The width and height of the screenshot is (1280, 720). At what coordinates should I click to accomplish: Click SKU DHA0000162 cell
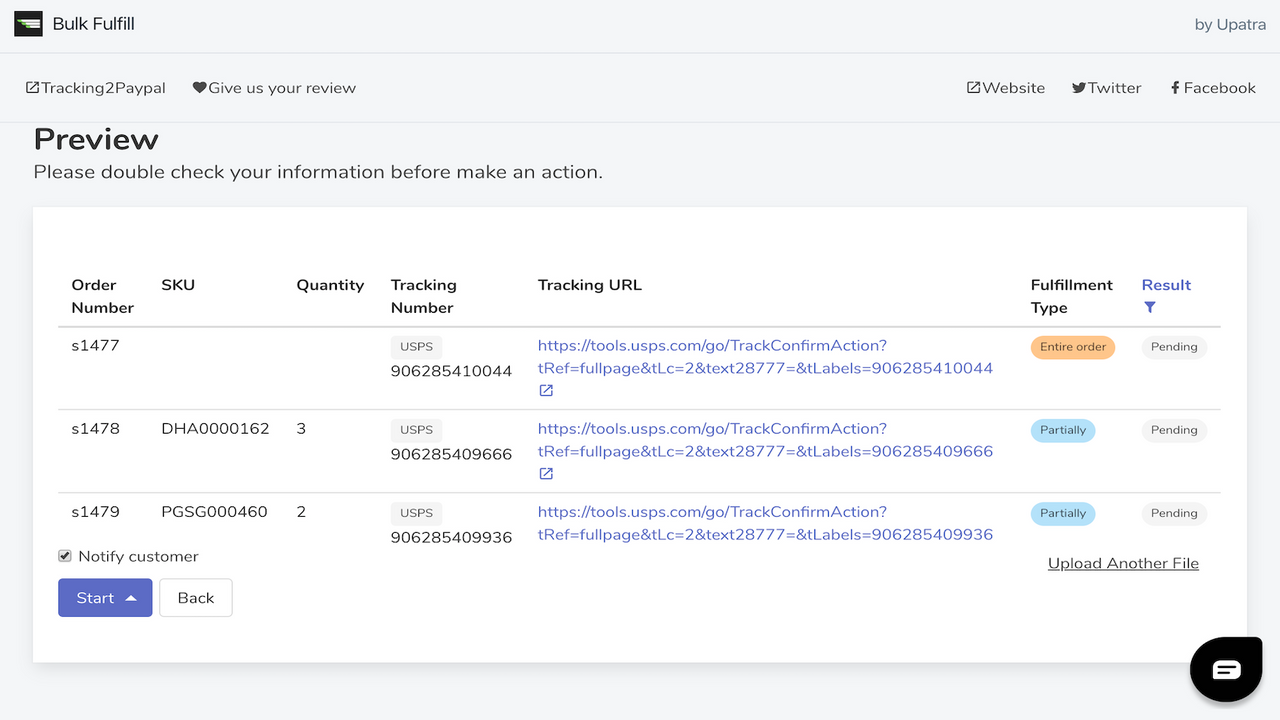click(x=215, y=429)
